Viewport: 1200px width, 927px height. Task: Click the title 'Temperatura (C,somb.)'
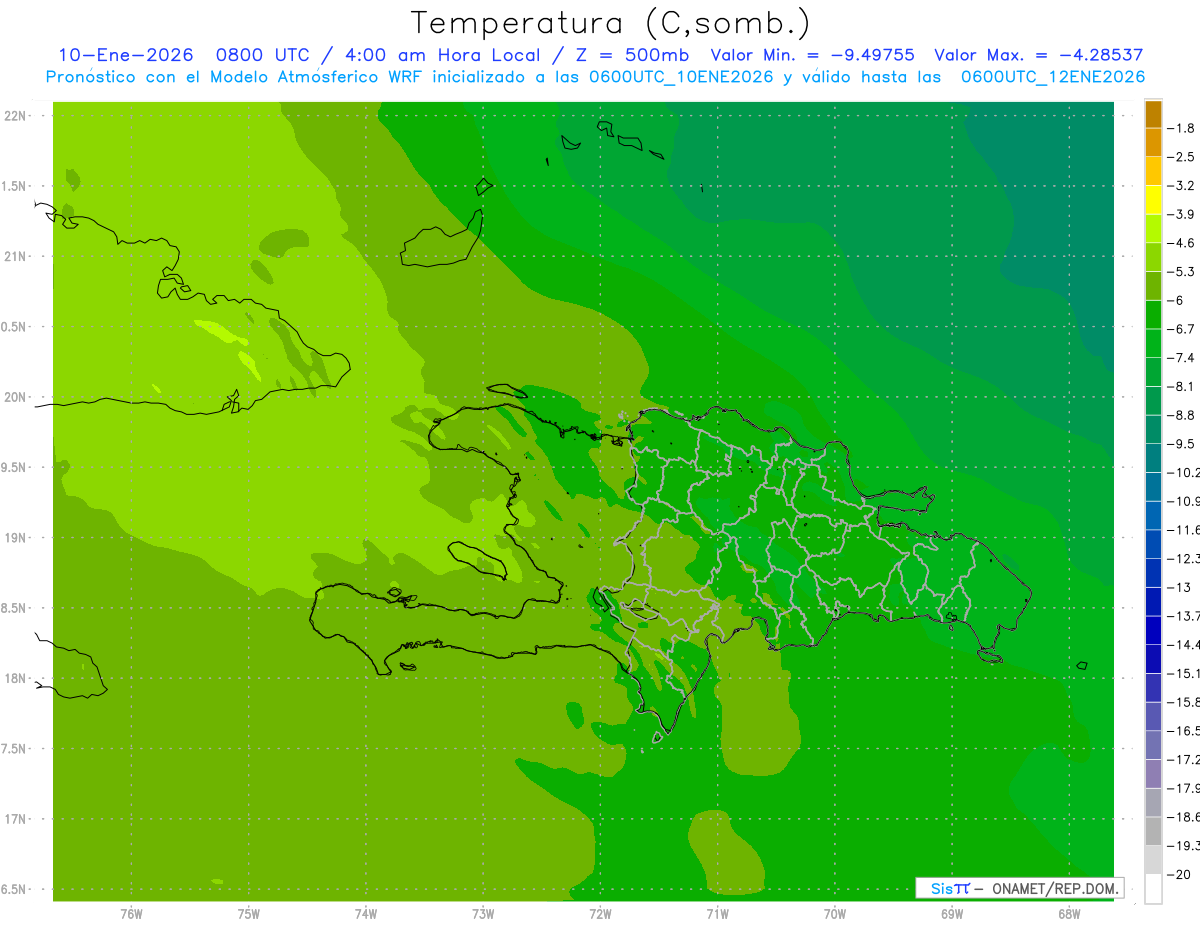[611, 23]
